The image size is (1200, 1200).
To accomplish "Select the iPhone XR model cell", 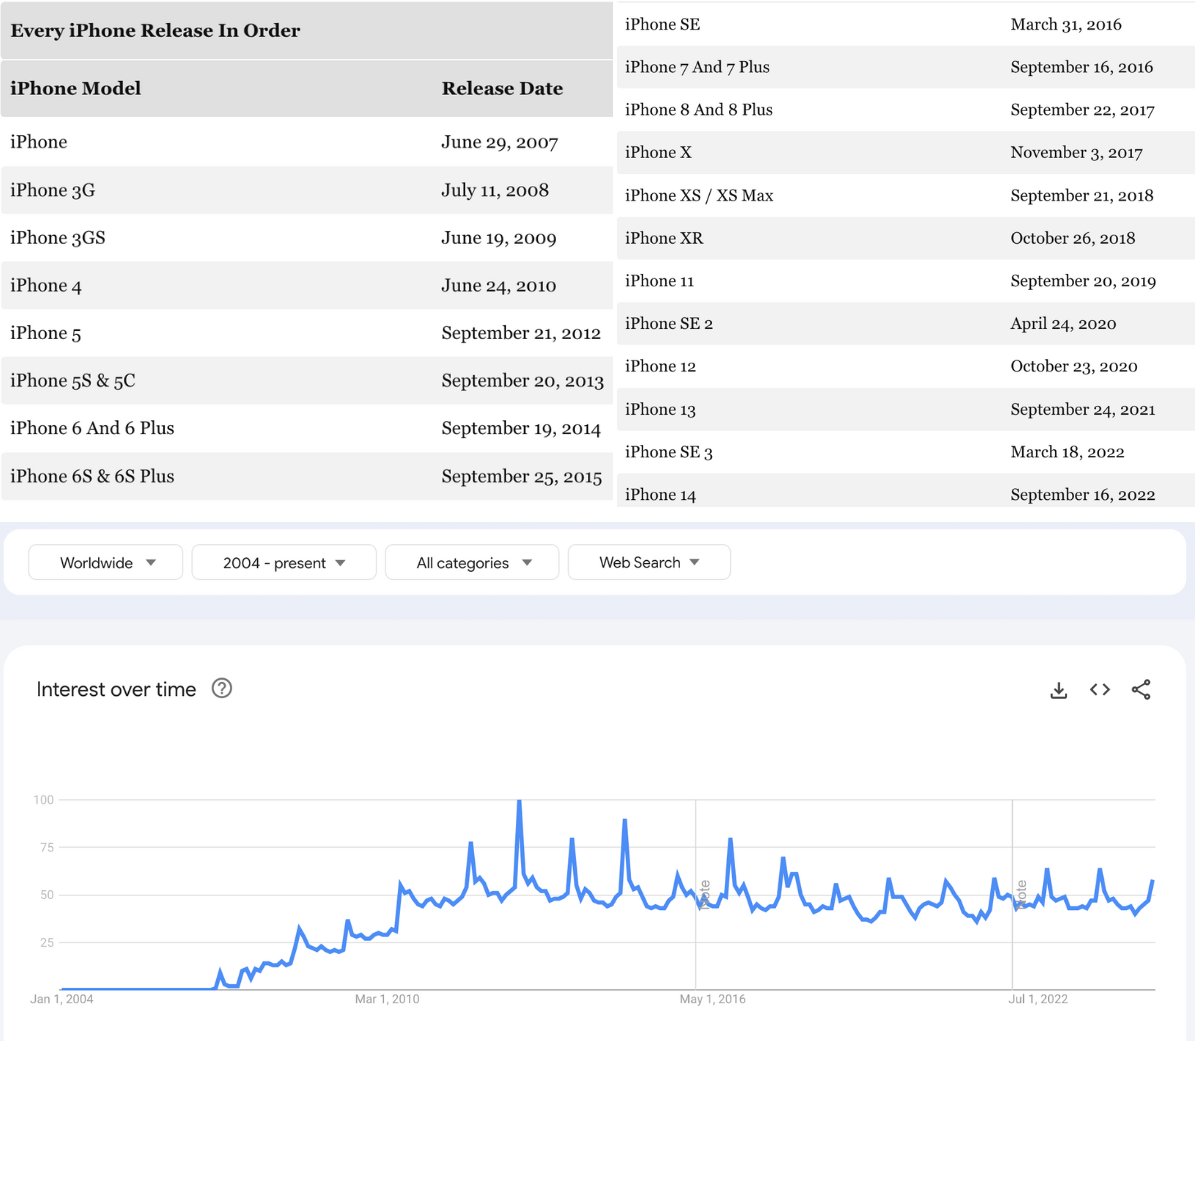I will pyautogui.click(x=664, y=238).
